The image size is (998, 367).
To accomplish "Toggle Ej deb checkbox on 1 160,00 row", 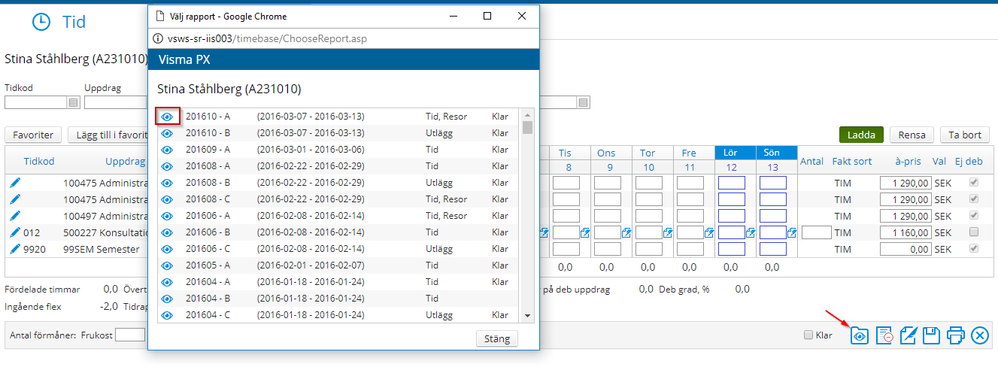I will 973,232.
